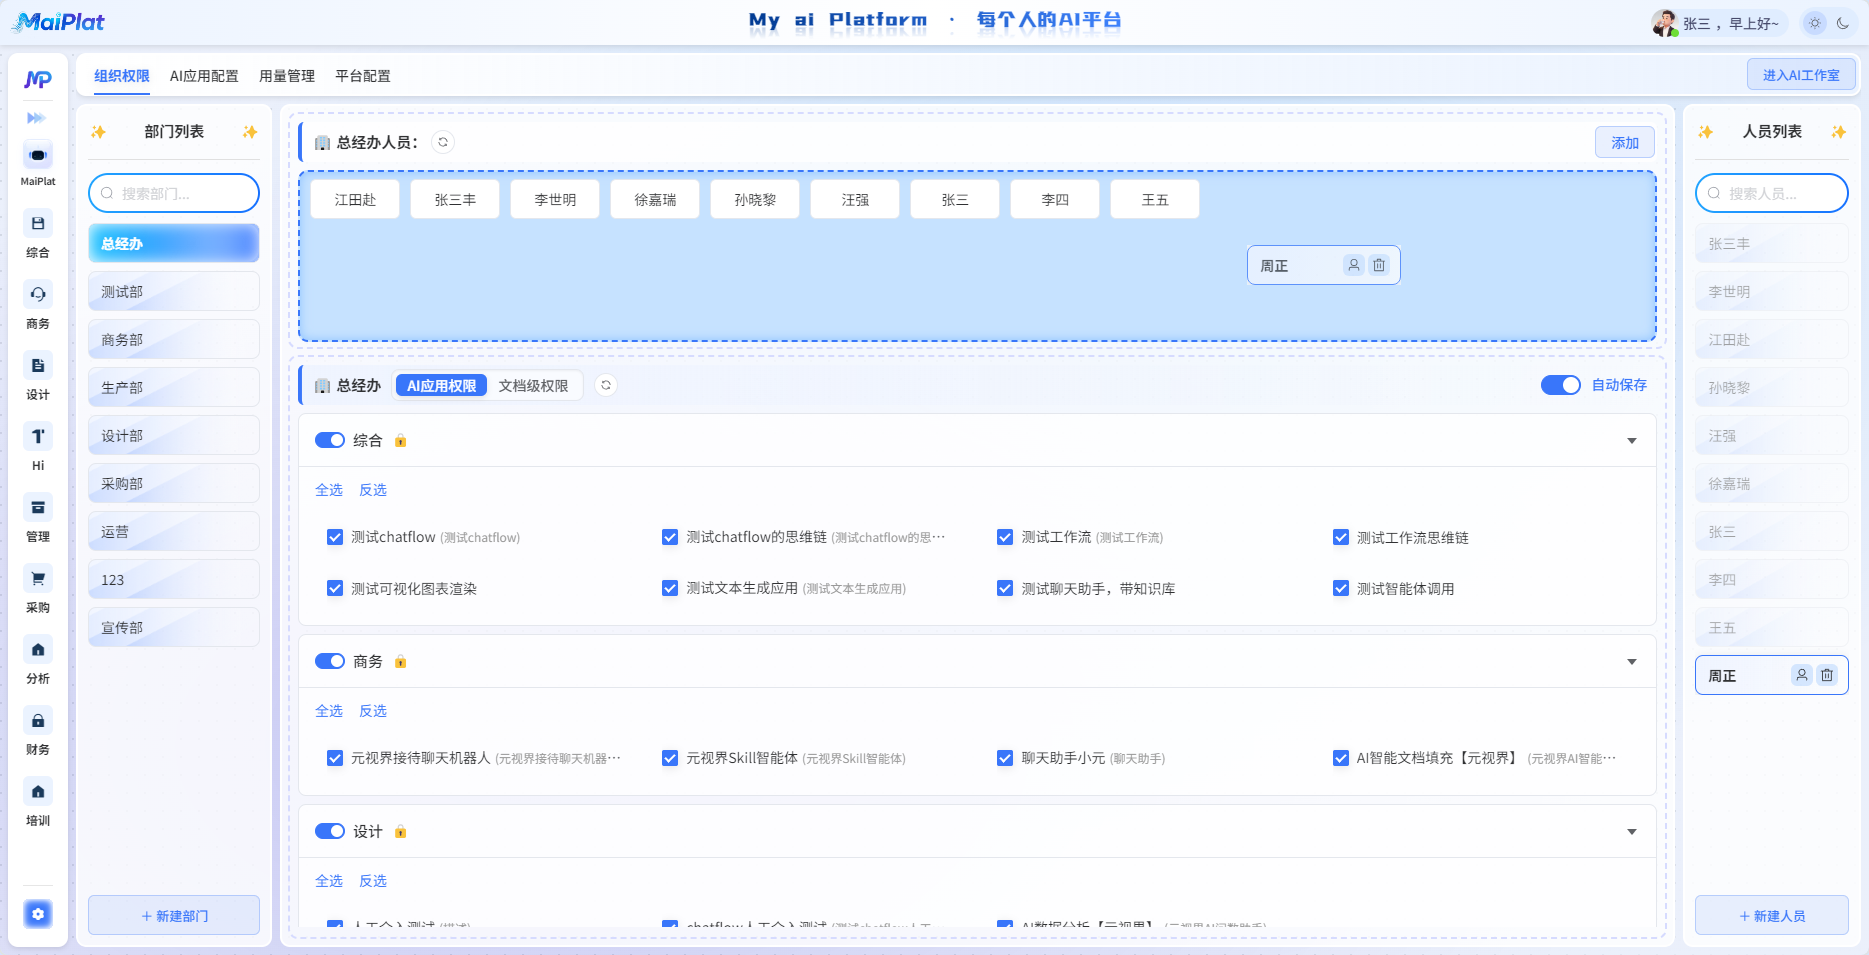Screen dimensions: 1869x955
Task: Open the Hi sidebar icon
Action: (38, 436)
